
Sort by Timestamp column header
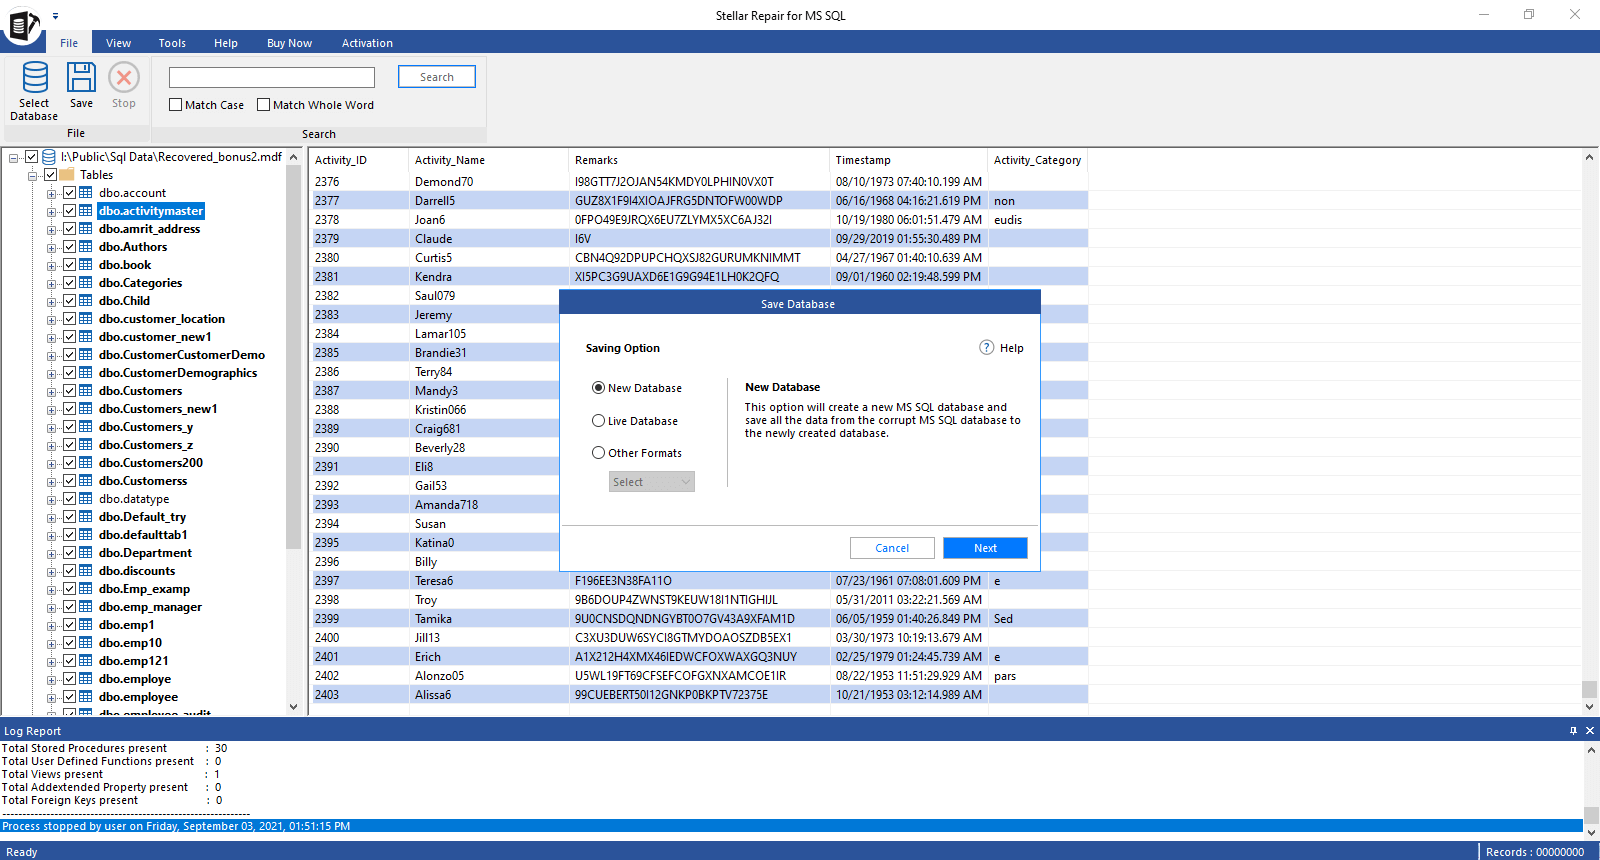908,160
